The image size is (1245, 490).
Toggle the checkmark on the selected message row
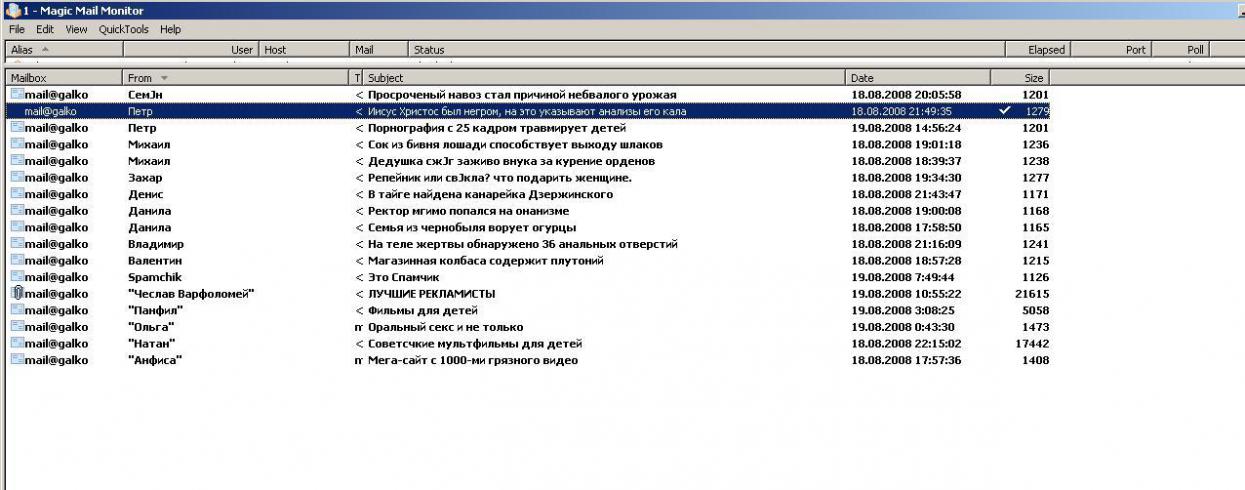point(1004,111)
